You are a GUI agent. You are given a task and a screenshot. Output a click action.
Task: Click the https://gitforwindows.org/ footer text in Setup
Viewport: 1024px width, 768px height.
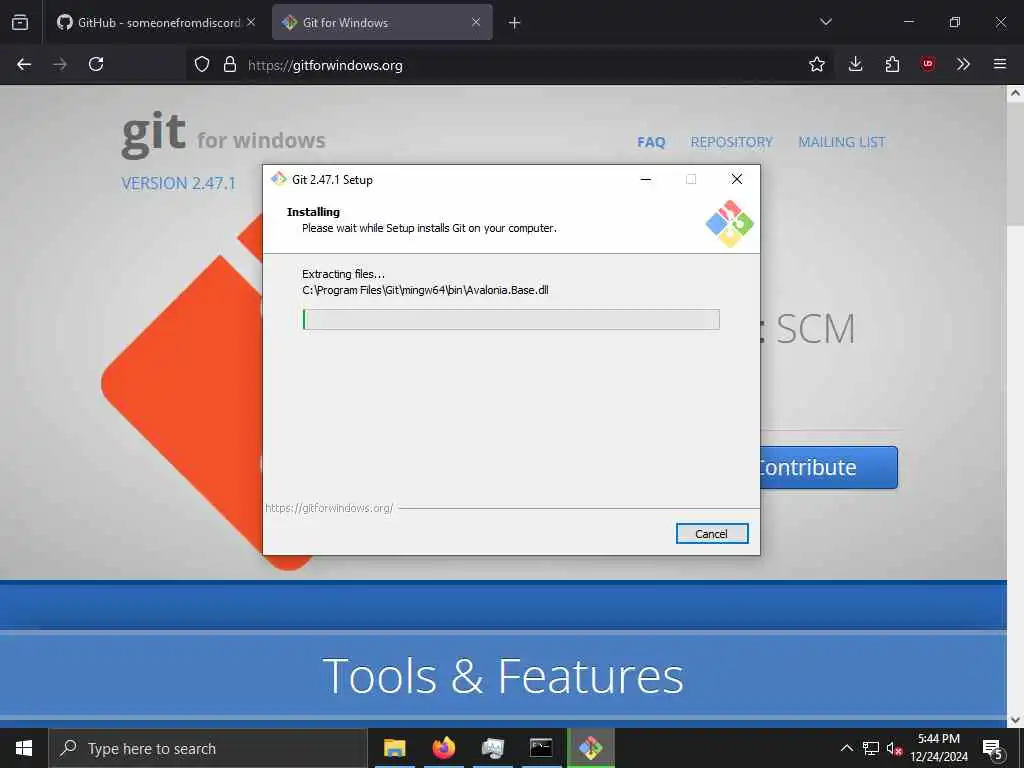329,508
